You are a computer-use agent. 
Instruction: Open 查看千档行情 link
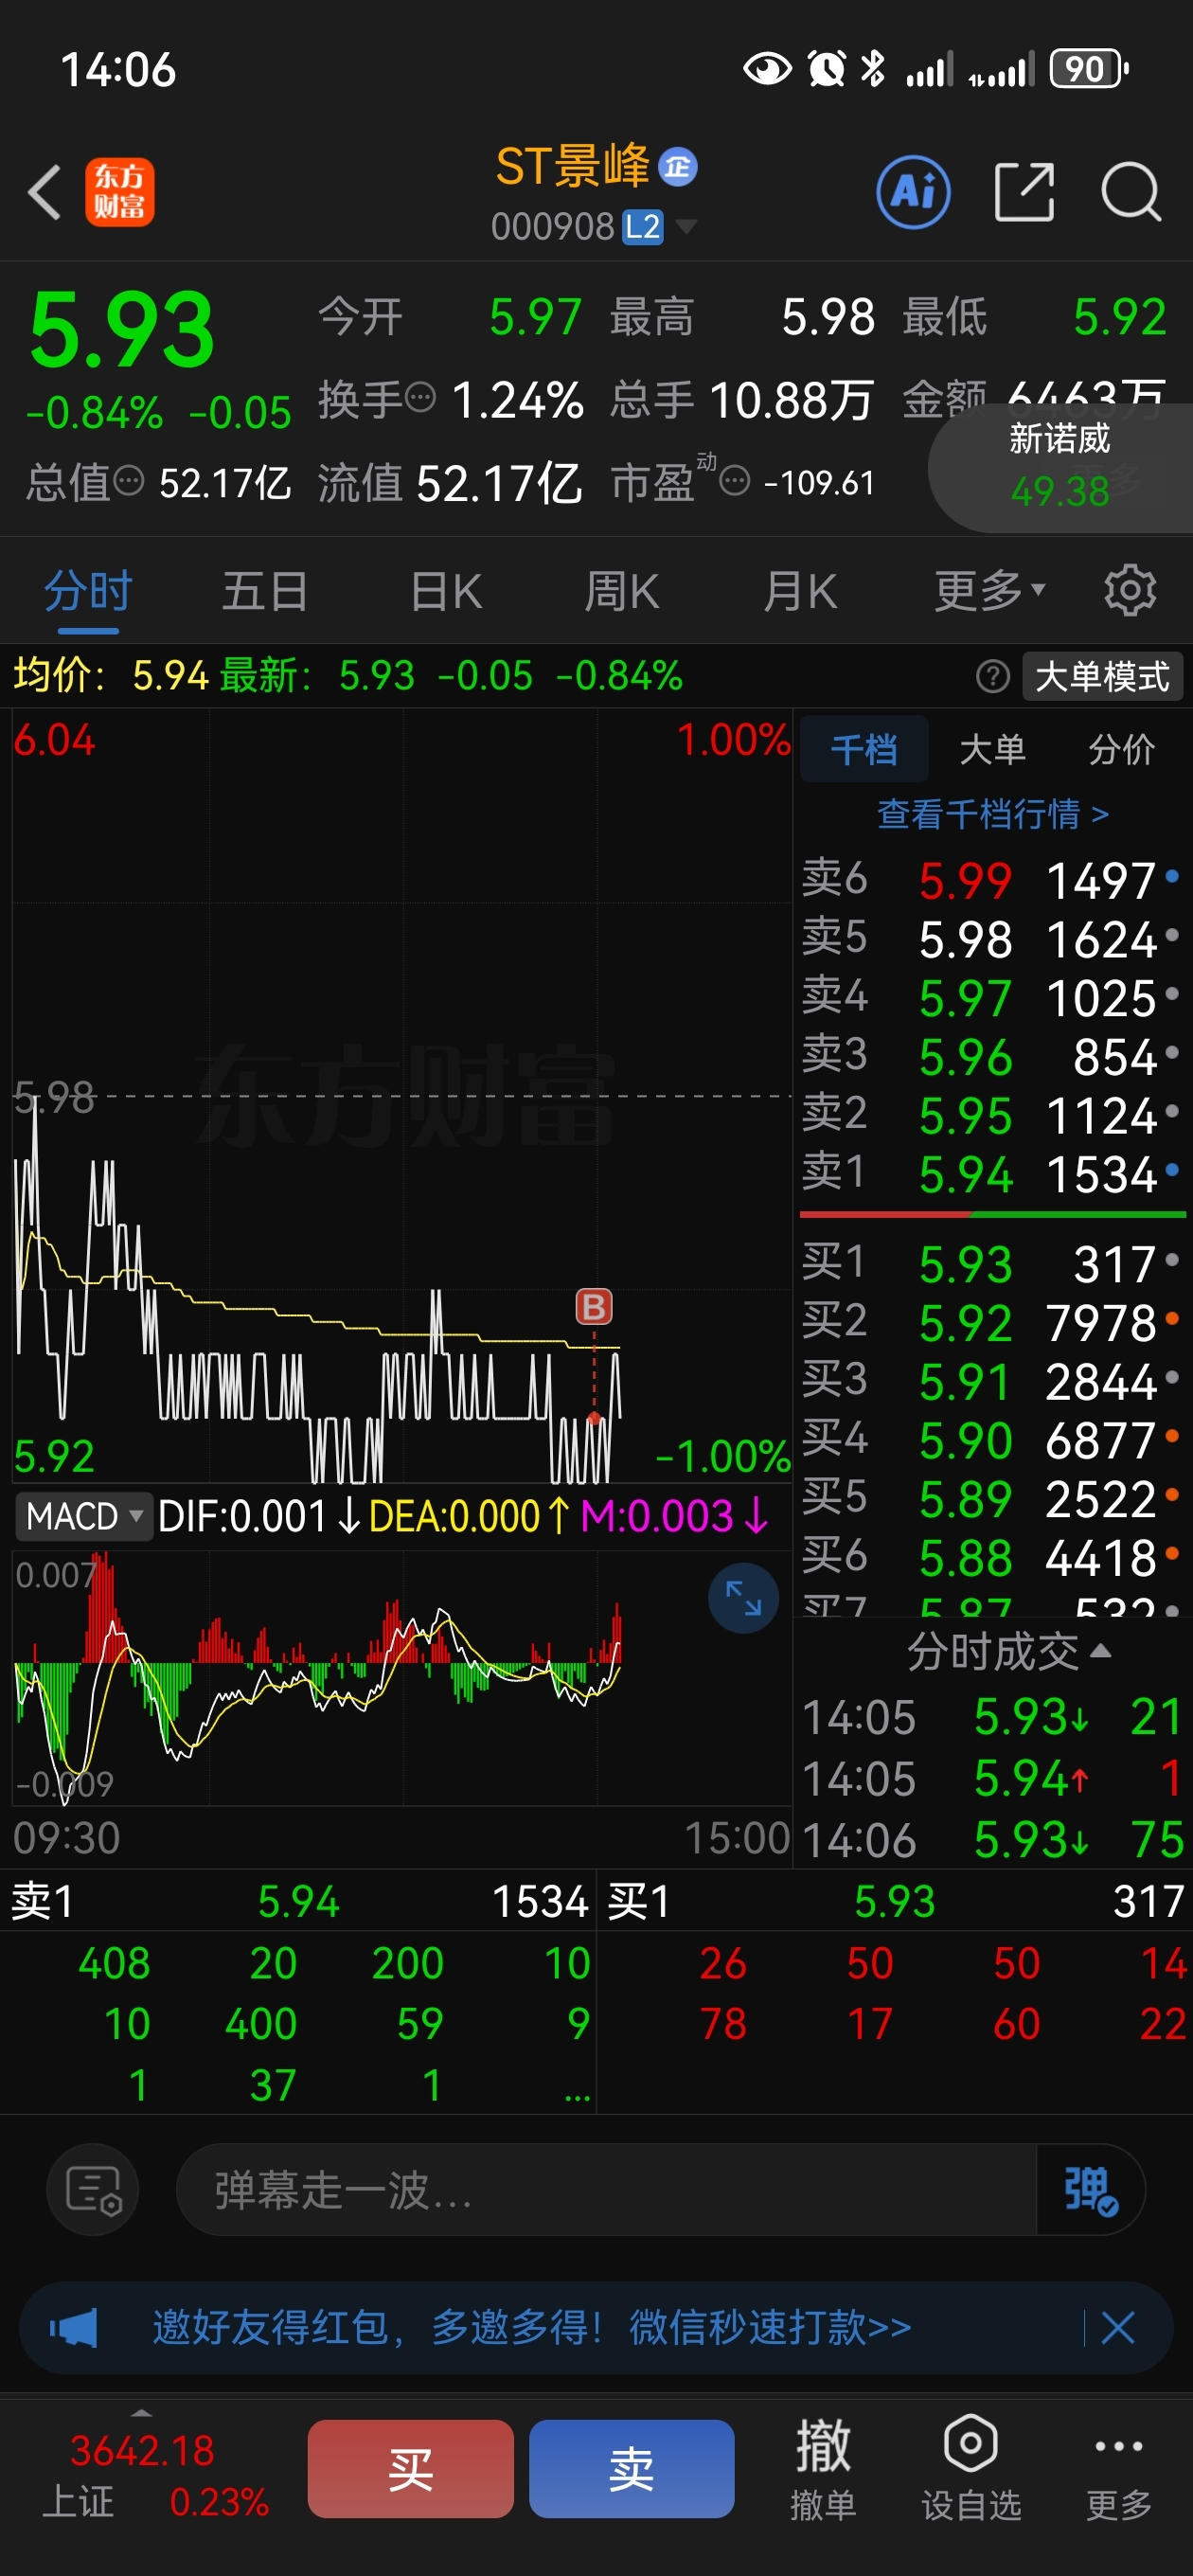click(x=992, y=814)
